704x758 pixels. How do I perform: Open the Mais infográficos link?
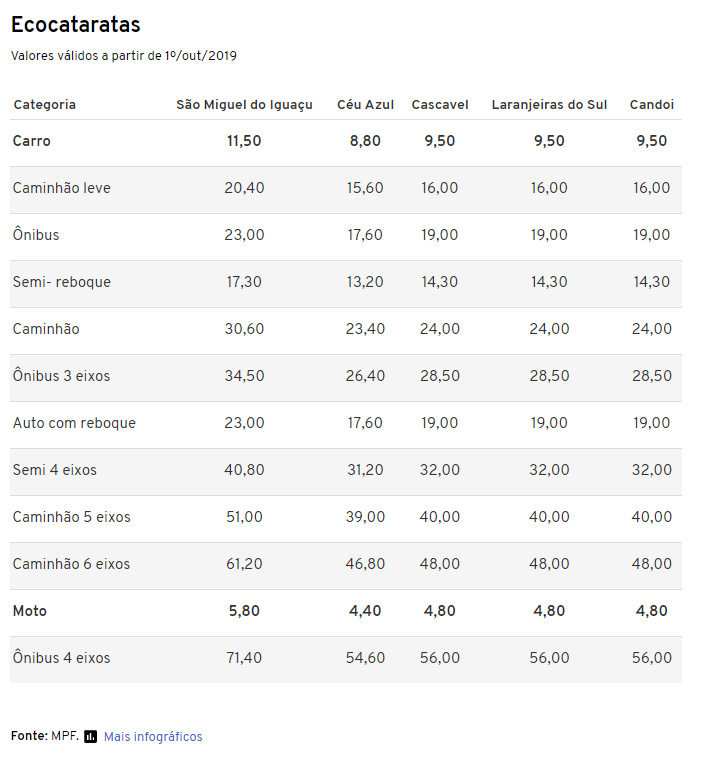pyautogui.click(x=153, y=736)
